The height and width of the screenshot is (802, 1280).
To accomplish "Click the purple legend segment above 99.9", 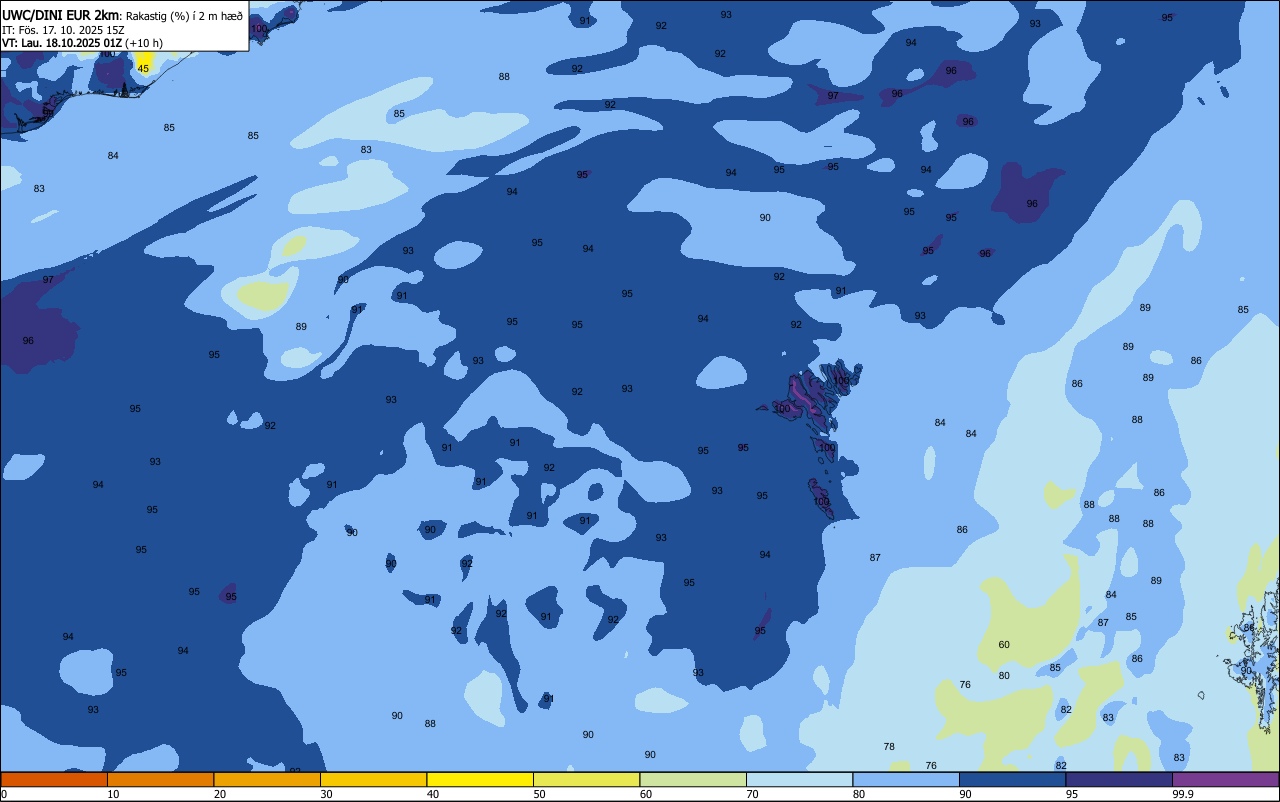I will coord(1225,779).
